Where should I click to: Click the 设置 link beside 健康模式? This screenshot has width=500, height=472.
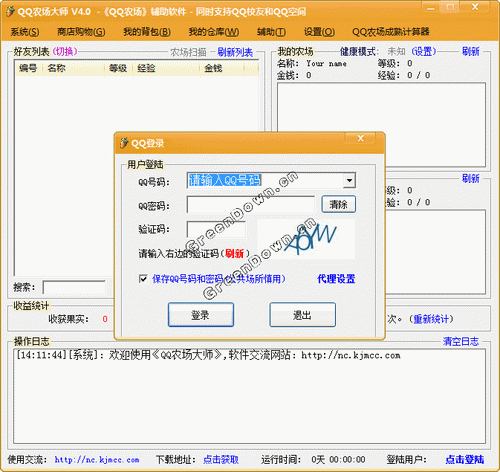click(424, 51)
